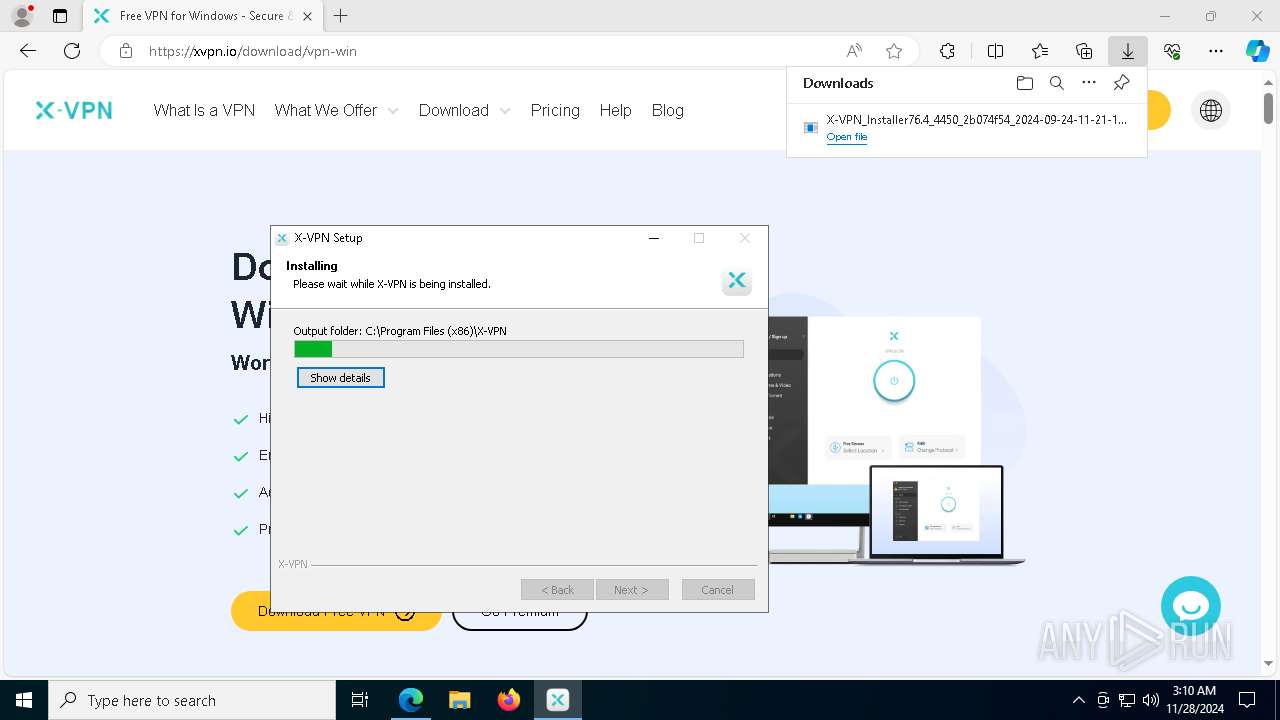This screenshot has height=720, width=1280.
Task: Click the Cancel button in setup
Action: point(718,590)
